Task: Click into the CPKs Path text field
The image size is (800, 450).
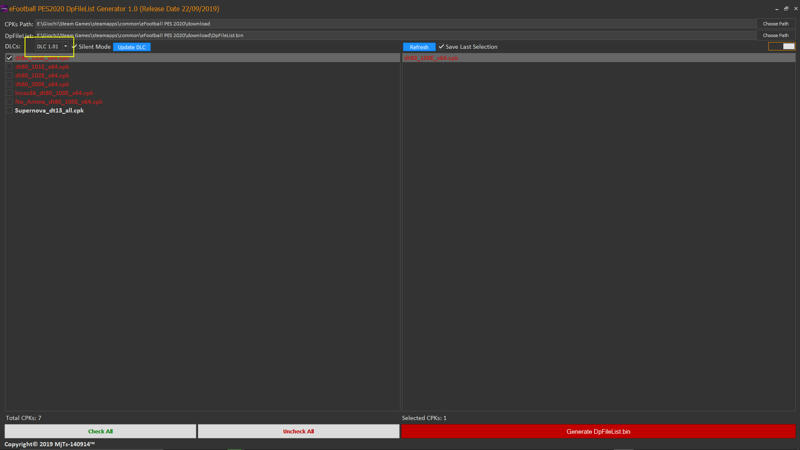Action: [395, 24]
